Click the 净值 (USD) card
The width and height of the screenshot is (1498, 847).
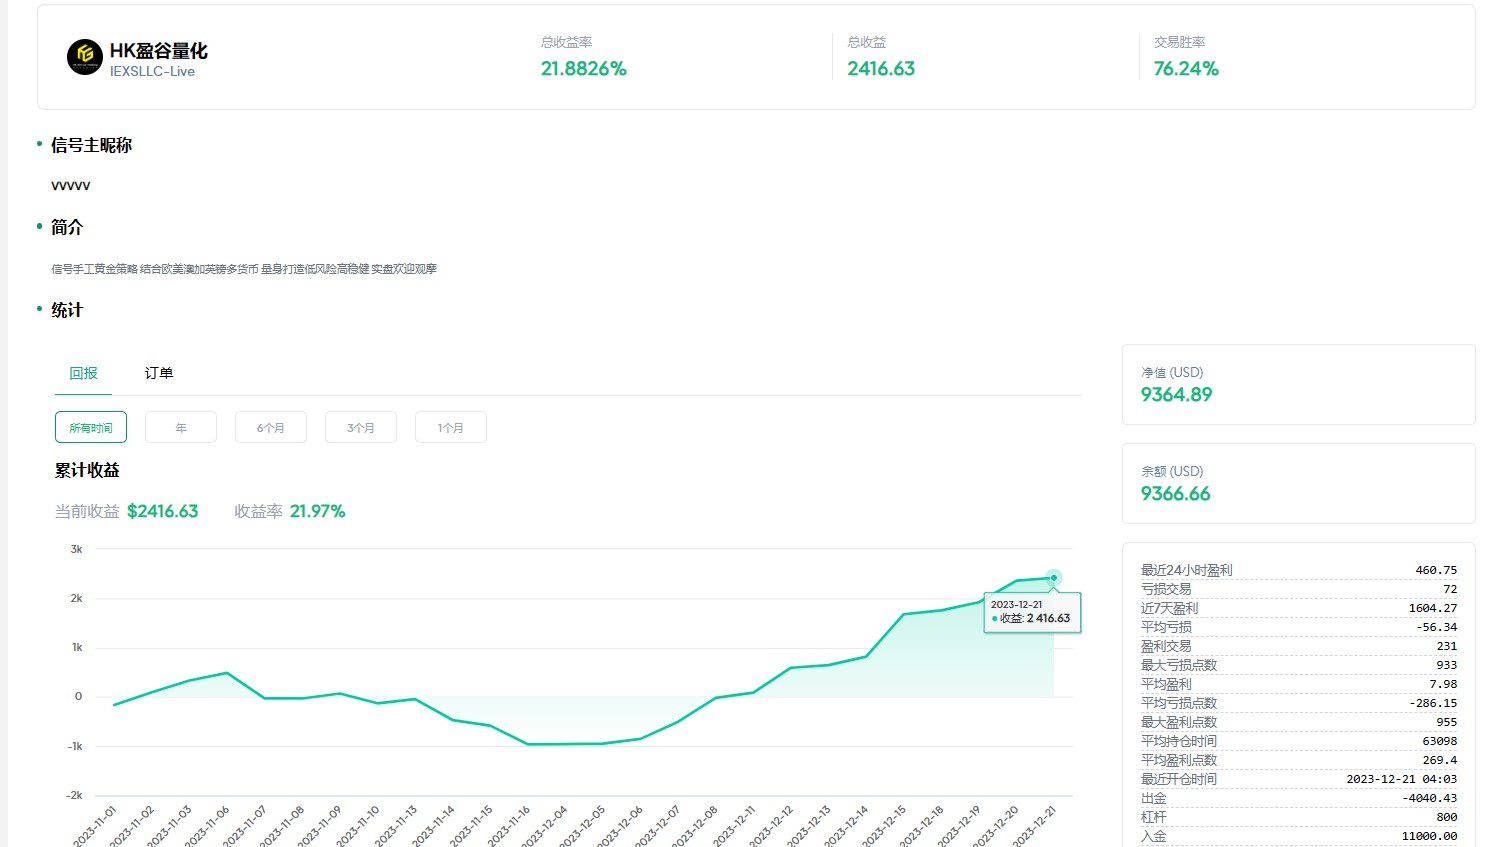tap(1298, 384)
